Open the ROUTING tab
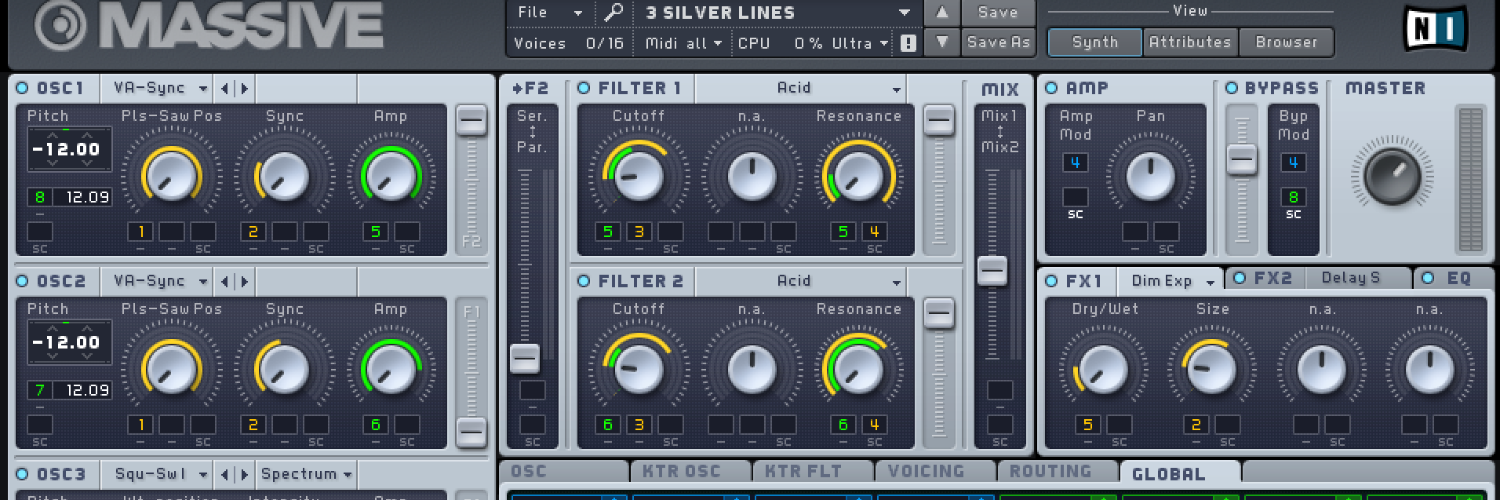 coord(1056,472)
